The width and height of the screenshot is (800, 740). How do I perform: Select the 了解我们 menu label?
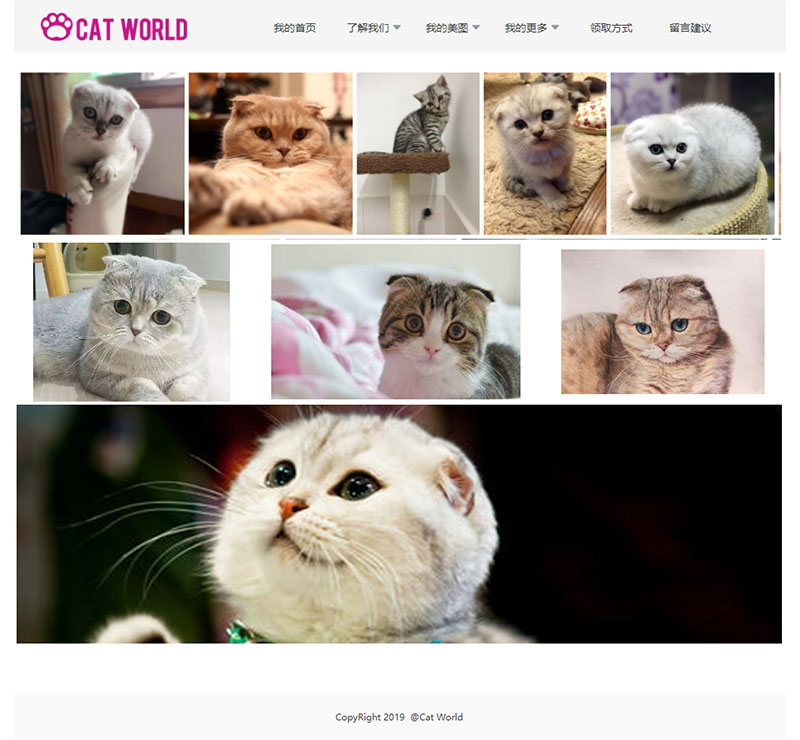367,28
